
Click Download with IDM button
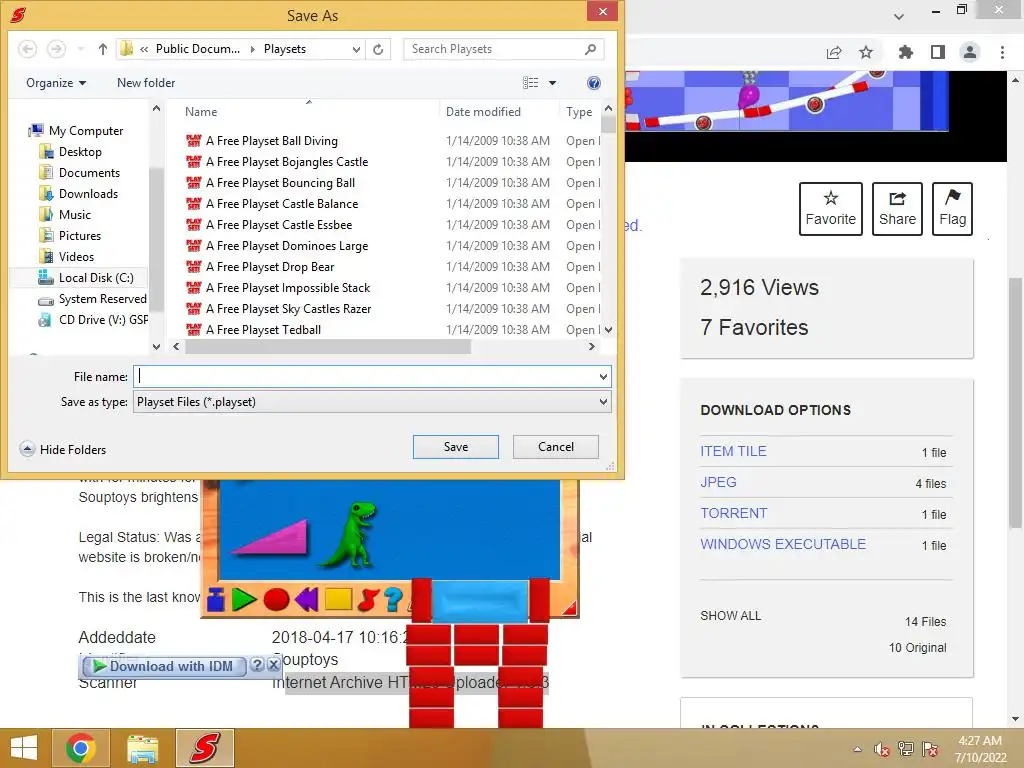coord(164,666)
